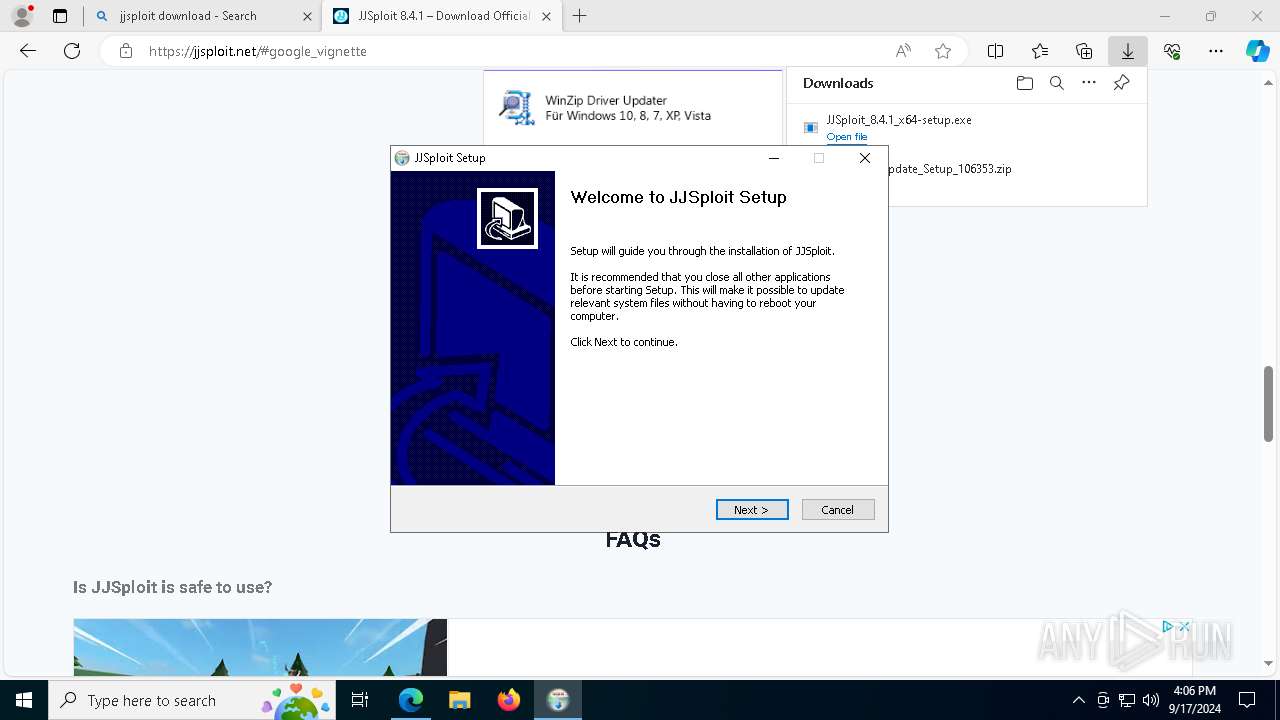
Task: Open network status in system tray
Action: 1127,700
